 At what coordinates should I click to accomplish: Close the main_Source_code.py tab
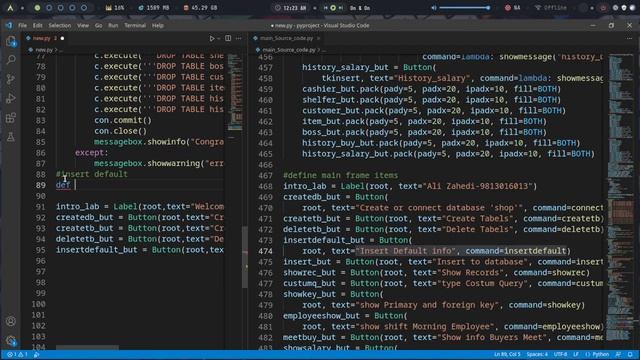(x=318, y=38)
